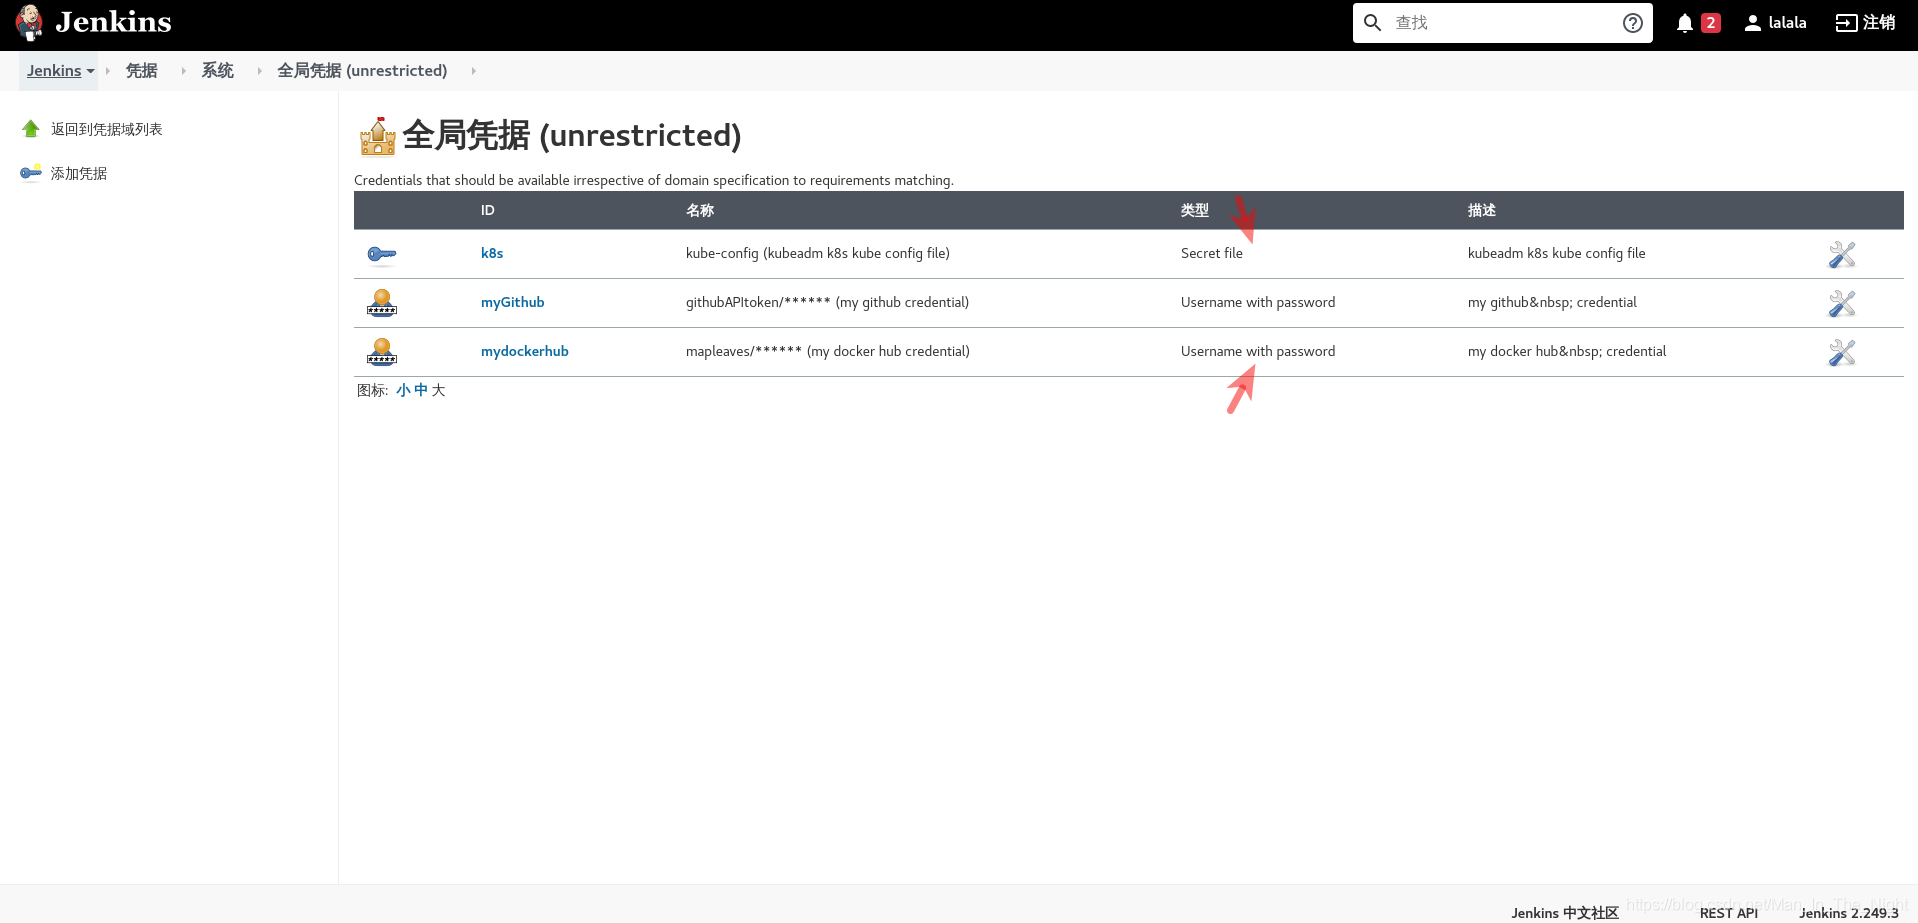Update k8s credential via wrench icon
The image size is (1918, 923).
point(1842,254)
